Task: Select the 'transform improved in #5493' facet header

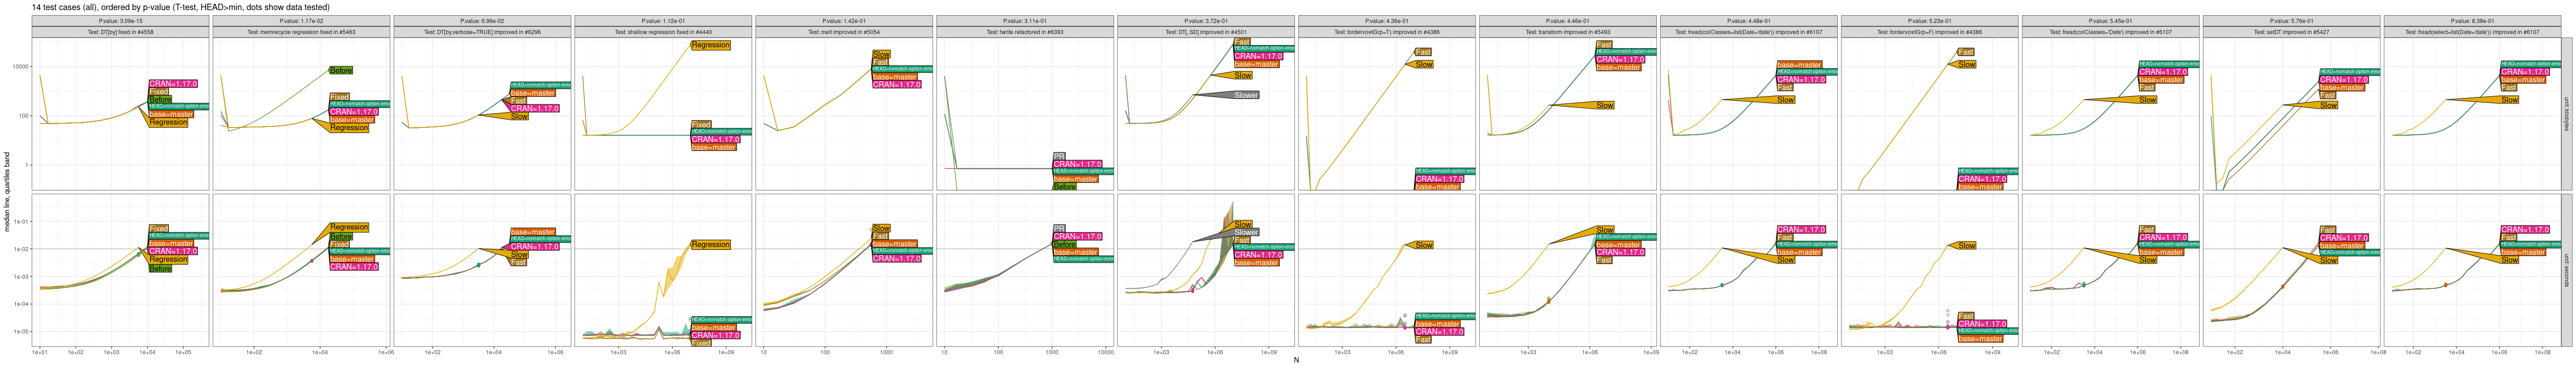Action: pos(1567,32)
